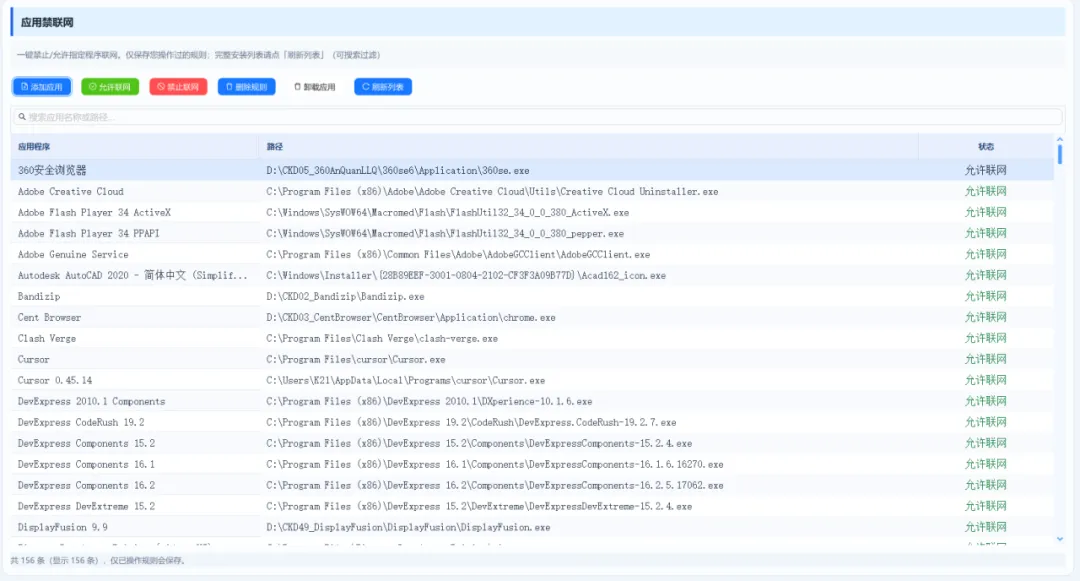The height and width of the screenshot is (581, 1080).
Task: Select Adobe Flash Player 34 PPAPI
Action: coord(88,233)
